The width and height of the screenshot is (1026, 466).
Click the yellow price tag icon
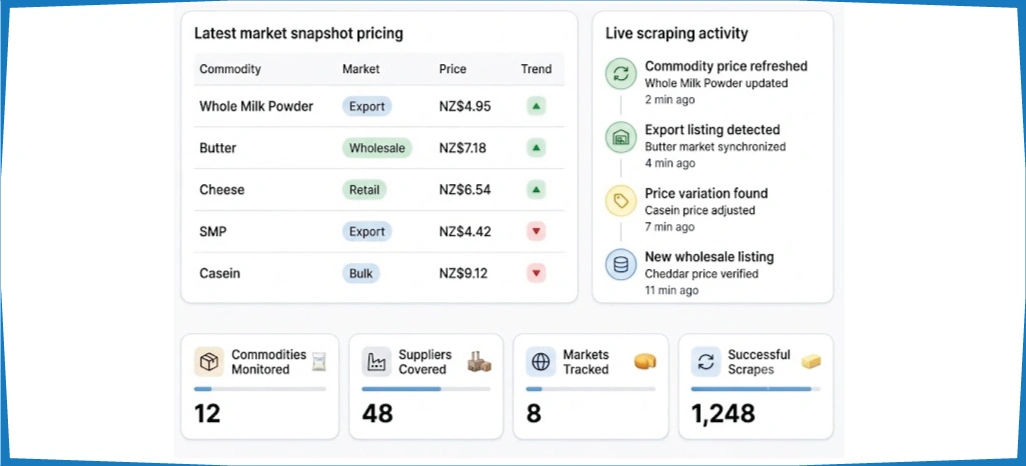(x=620, y=201)
